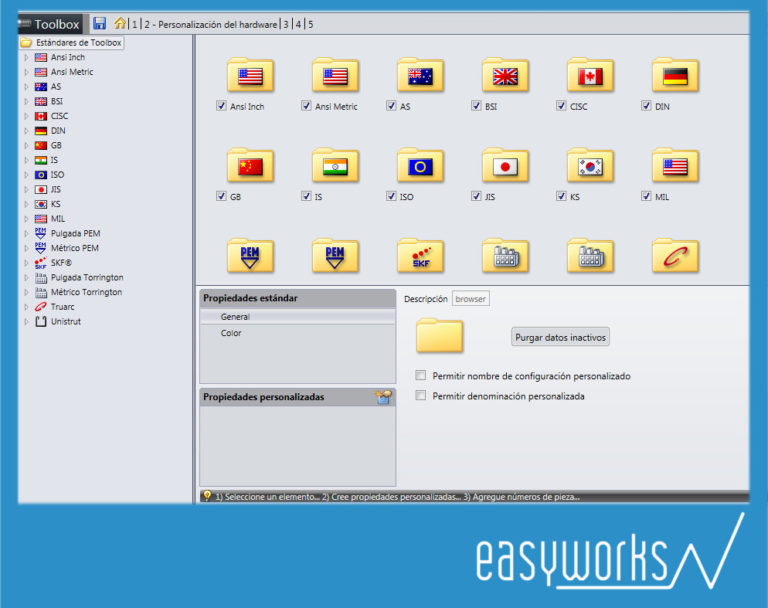Enable Permitir nombre de configuración personalizado
Screen dimensions: 768x608
(x=420, y=375)
